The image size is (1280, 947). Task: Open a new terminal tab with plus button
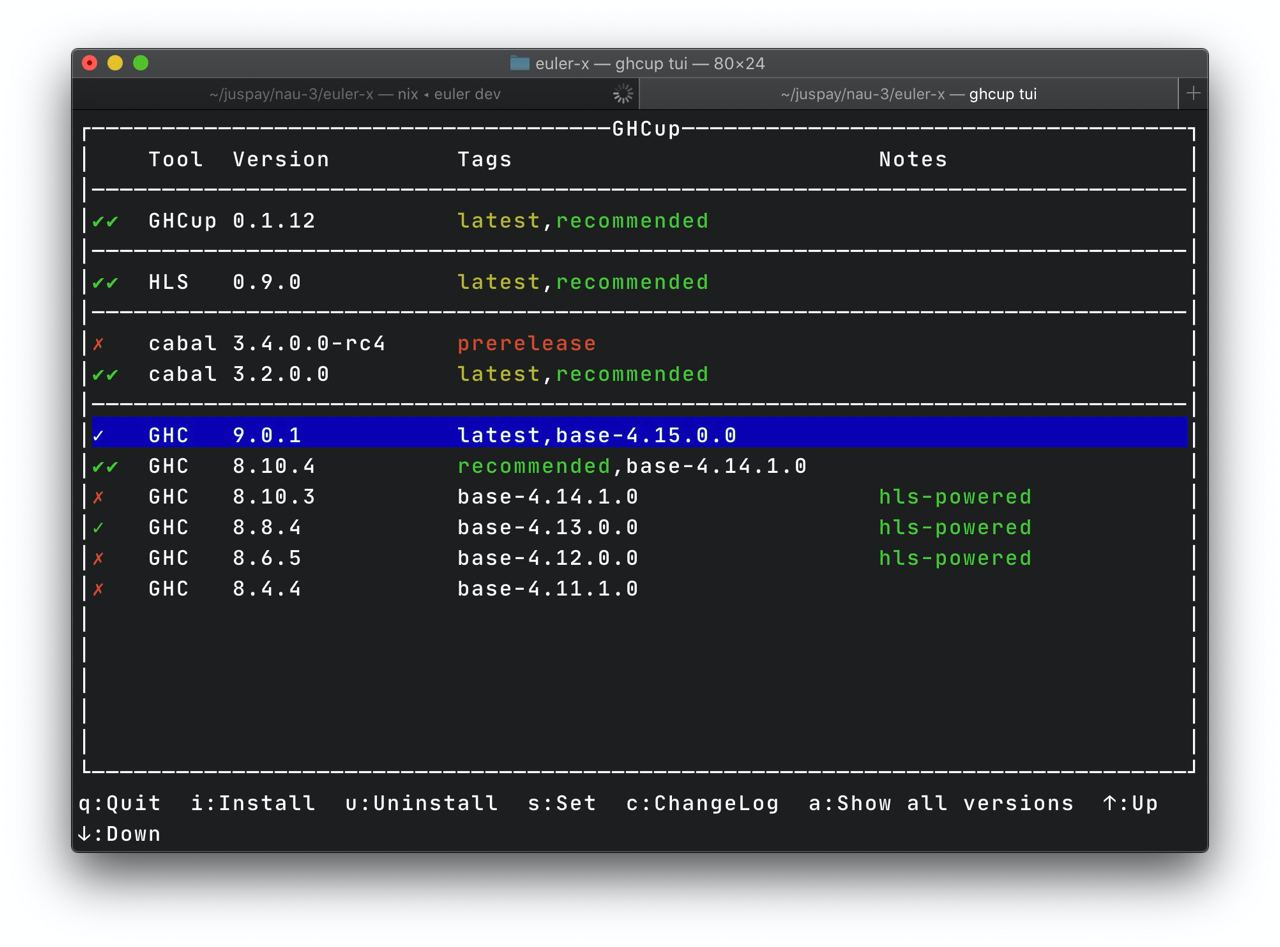(x=1193, y=93)
